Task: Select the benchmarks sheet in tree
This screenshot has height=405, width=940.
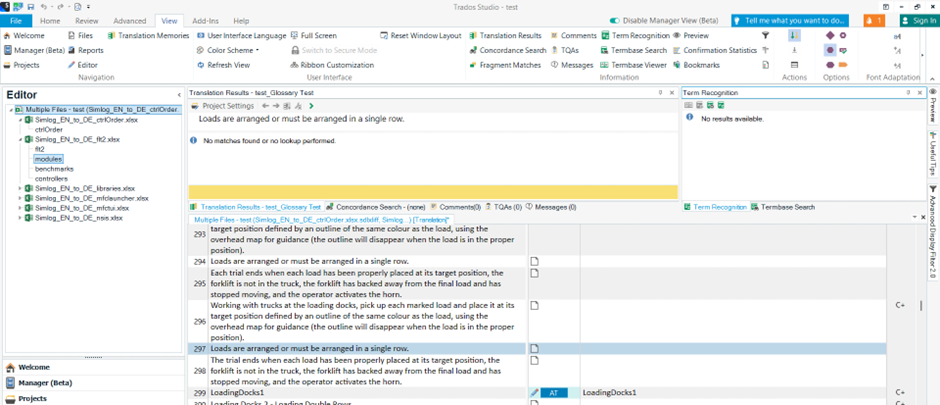Action: click(54, 169)
